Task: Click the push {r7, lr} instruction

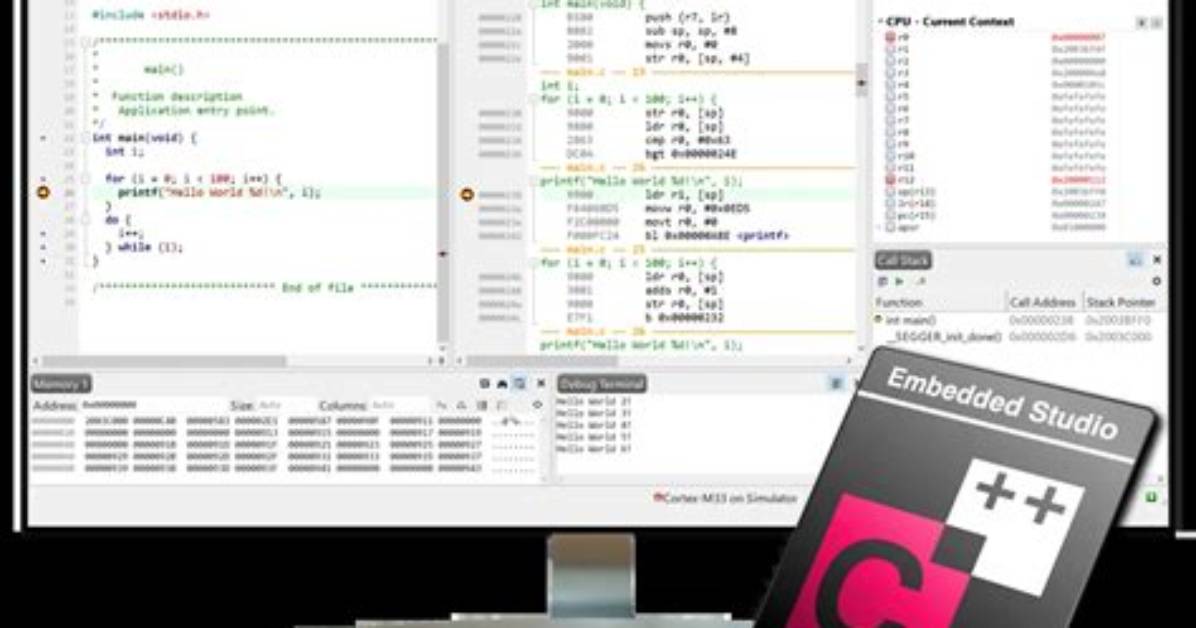Action: [x=687, y=18]
